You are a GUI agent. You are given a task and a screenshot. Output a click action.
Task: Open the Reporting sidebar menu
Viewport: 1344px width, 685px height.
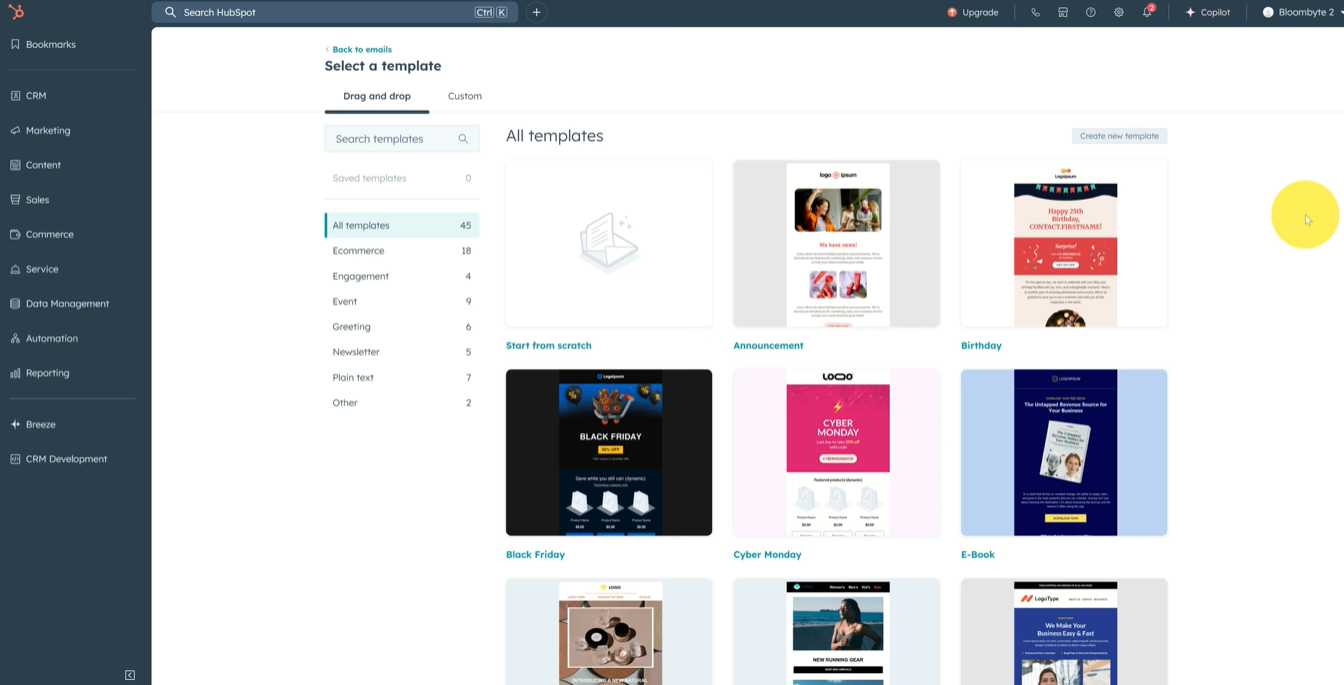point(40,373)
